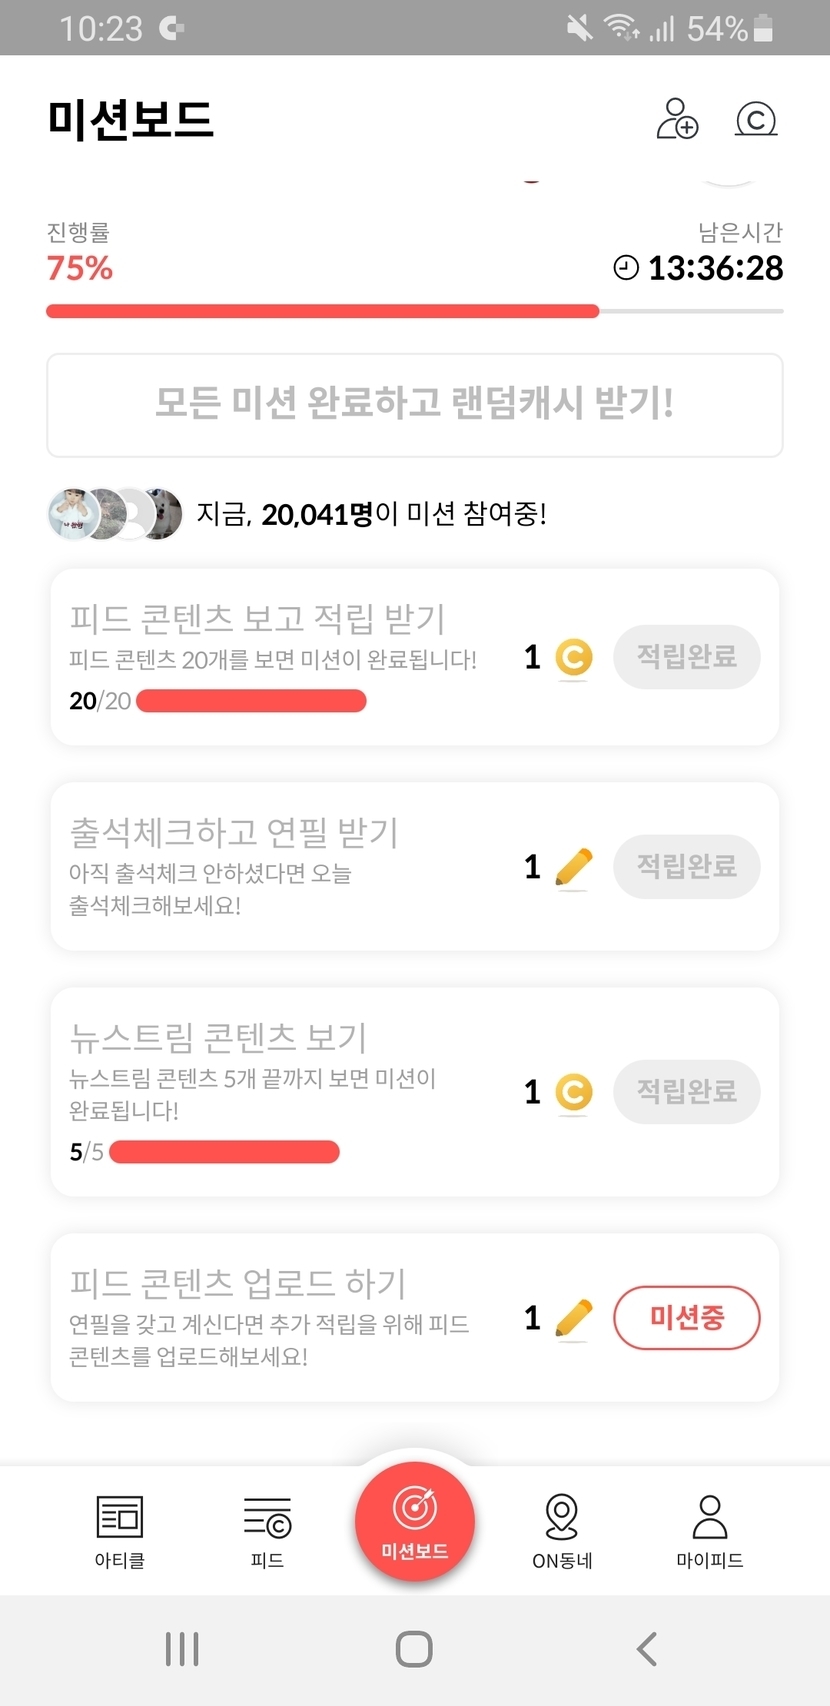Click the pencil icon on feed upload mission
This screenshot has width=830, height=1706.
coord(573,1318)
